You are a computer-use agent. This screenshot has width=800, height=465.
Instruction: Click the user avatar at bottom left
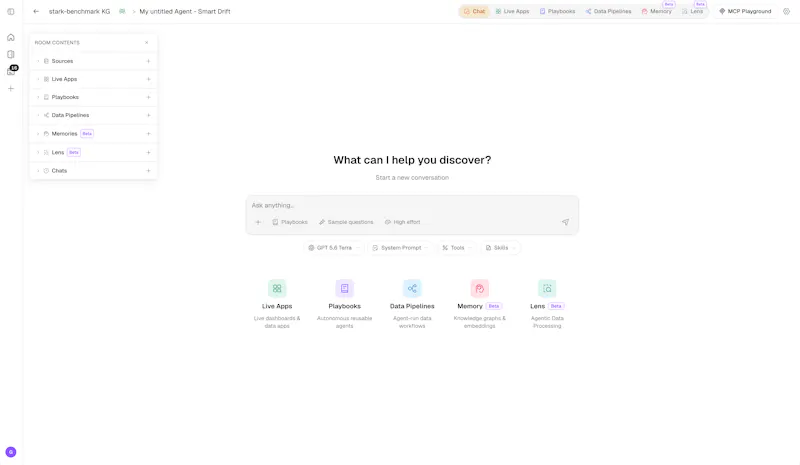point(11,452)
